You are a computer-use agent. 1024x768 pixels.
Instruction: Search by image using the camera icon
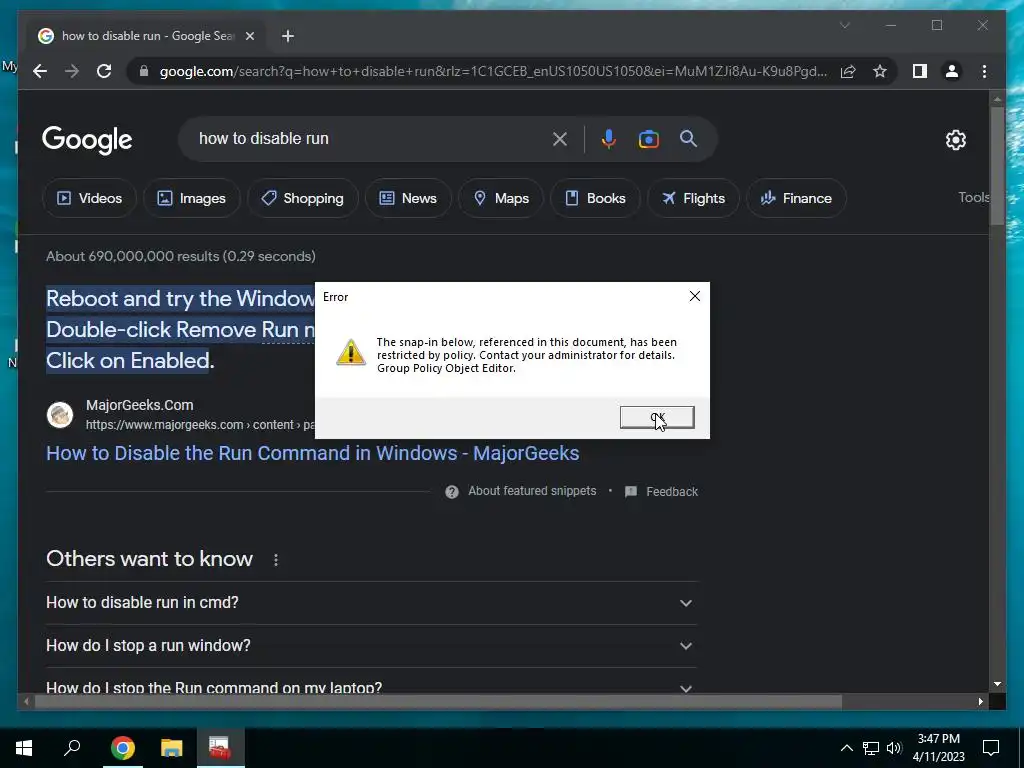coord(648,139)
